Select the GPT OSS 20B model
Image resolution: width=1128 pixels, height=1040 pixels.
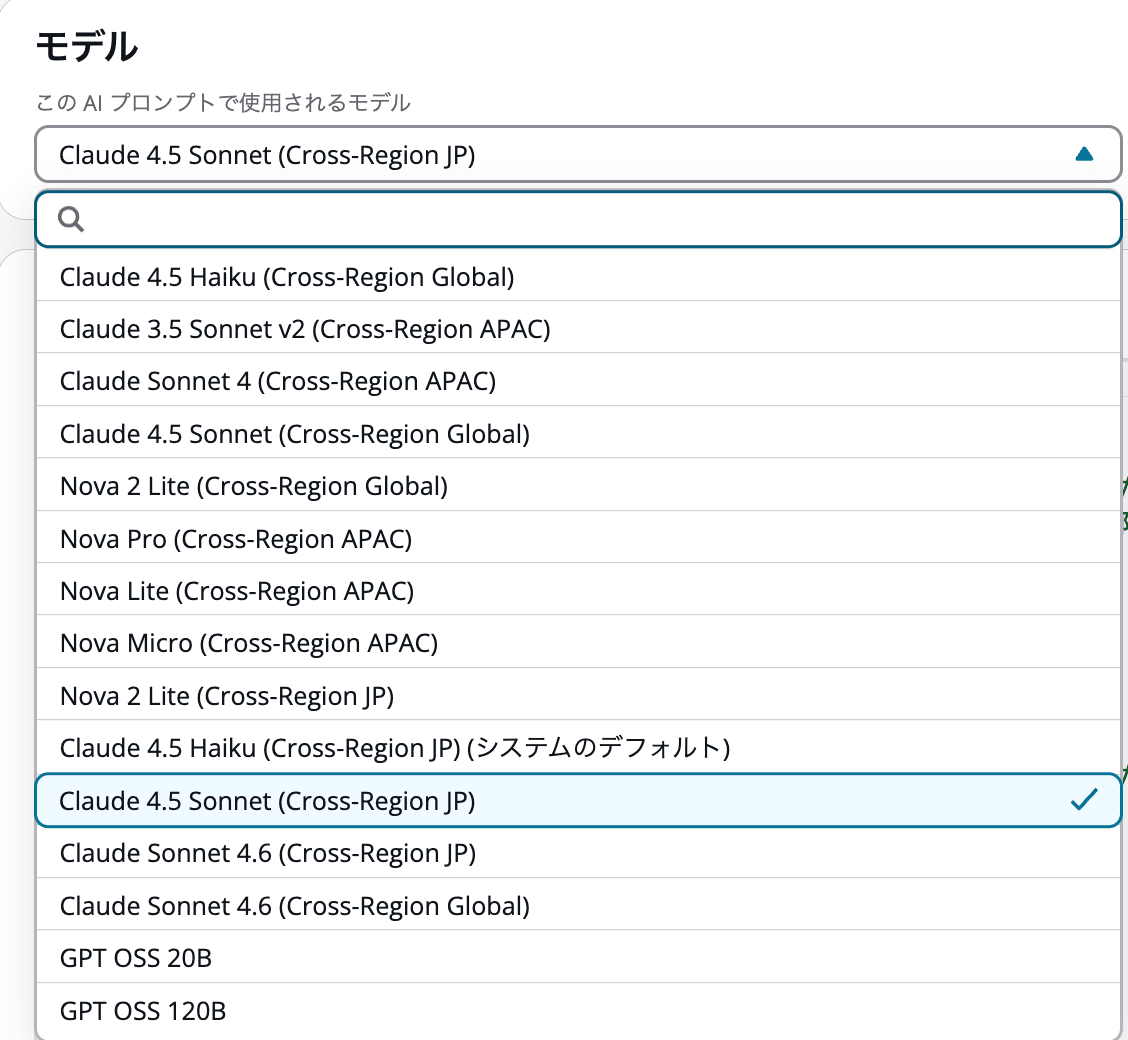[578, 958]
